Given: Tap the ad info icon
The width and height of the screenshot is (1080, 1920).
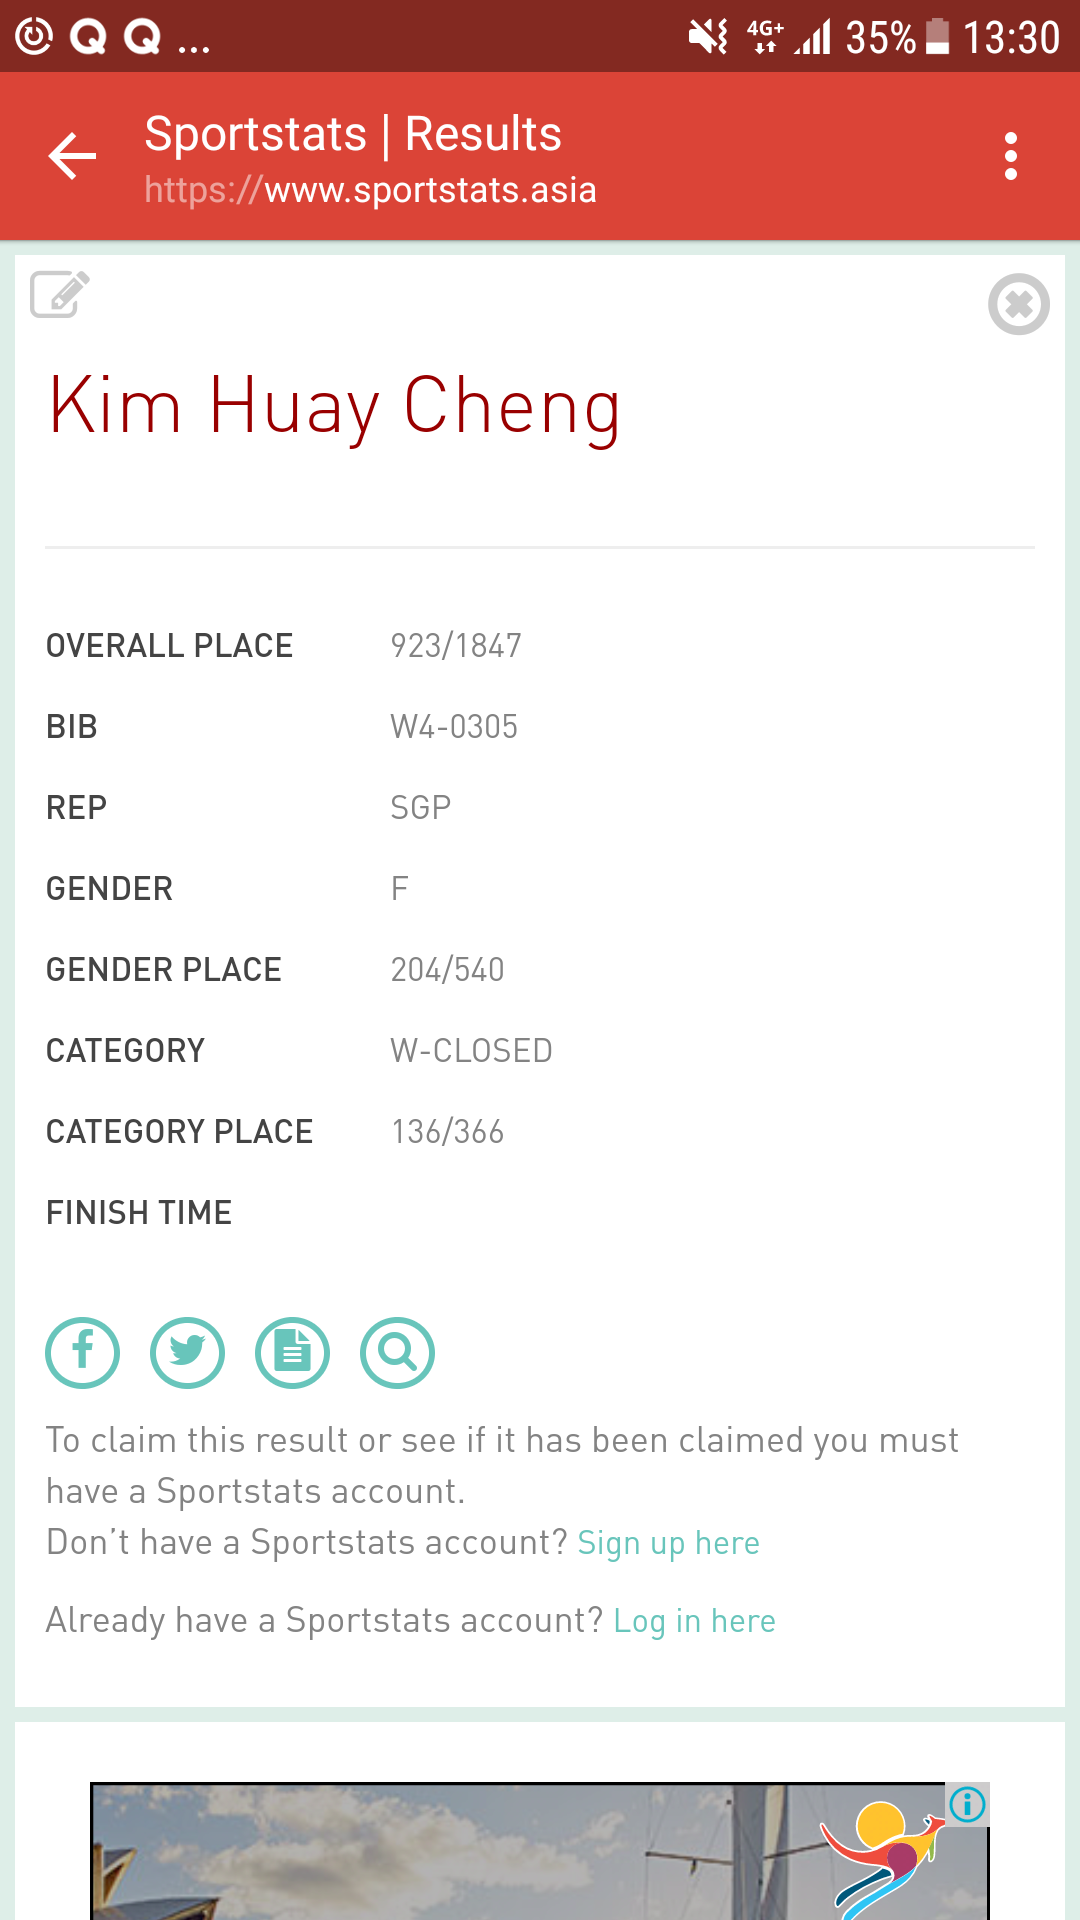Looking at the screenshot, I should (967, 1804).
